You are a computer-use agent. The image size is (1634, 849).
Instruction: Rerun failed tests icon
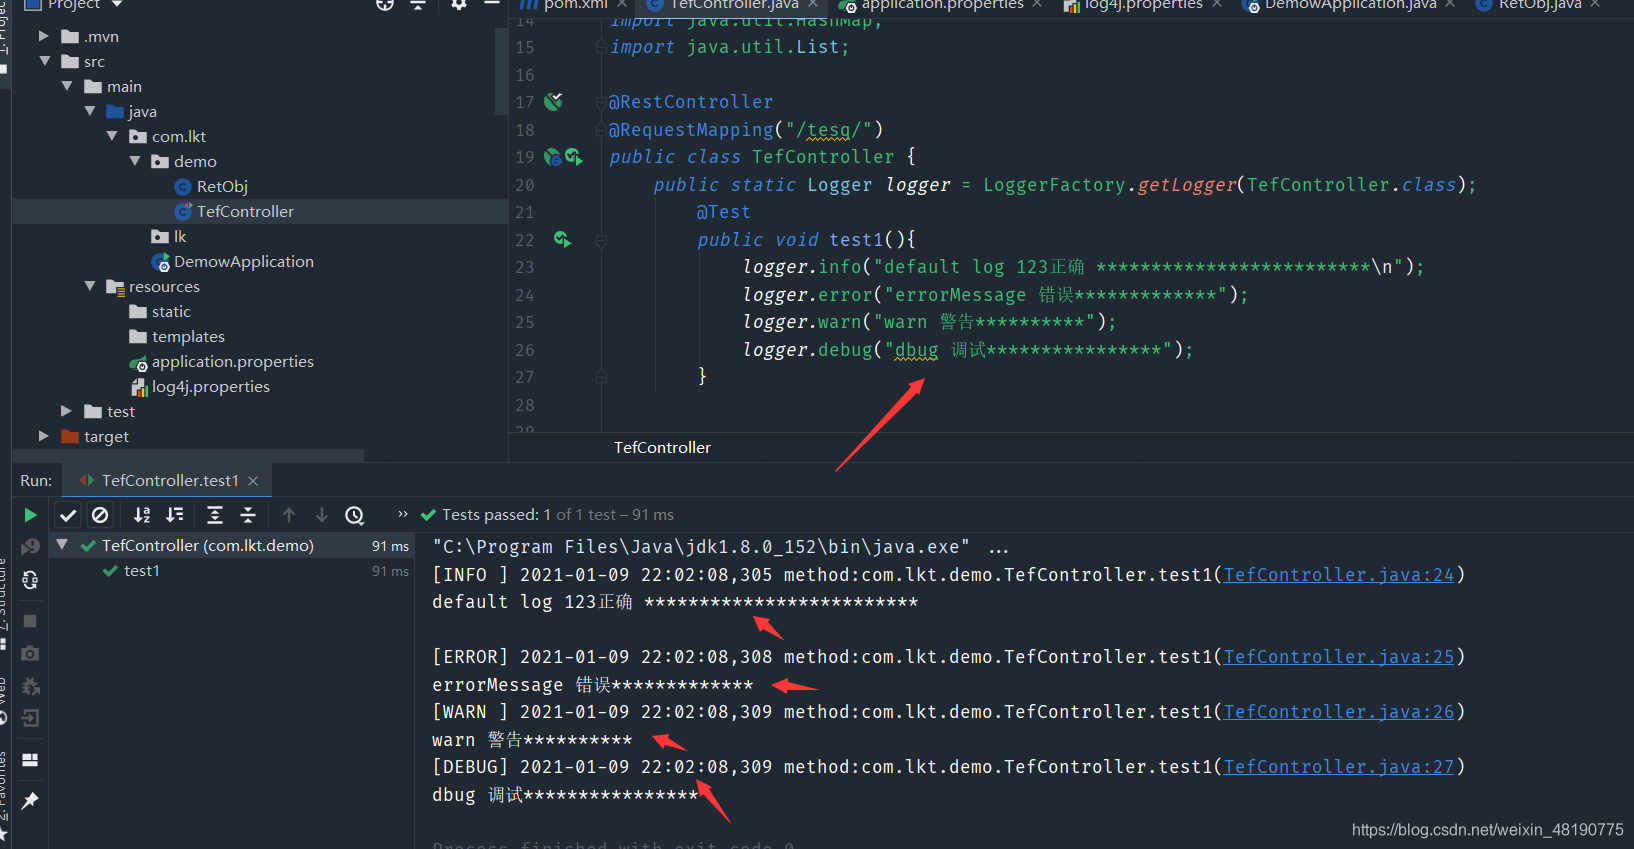(30, 546)
